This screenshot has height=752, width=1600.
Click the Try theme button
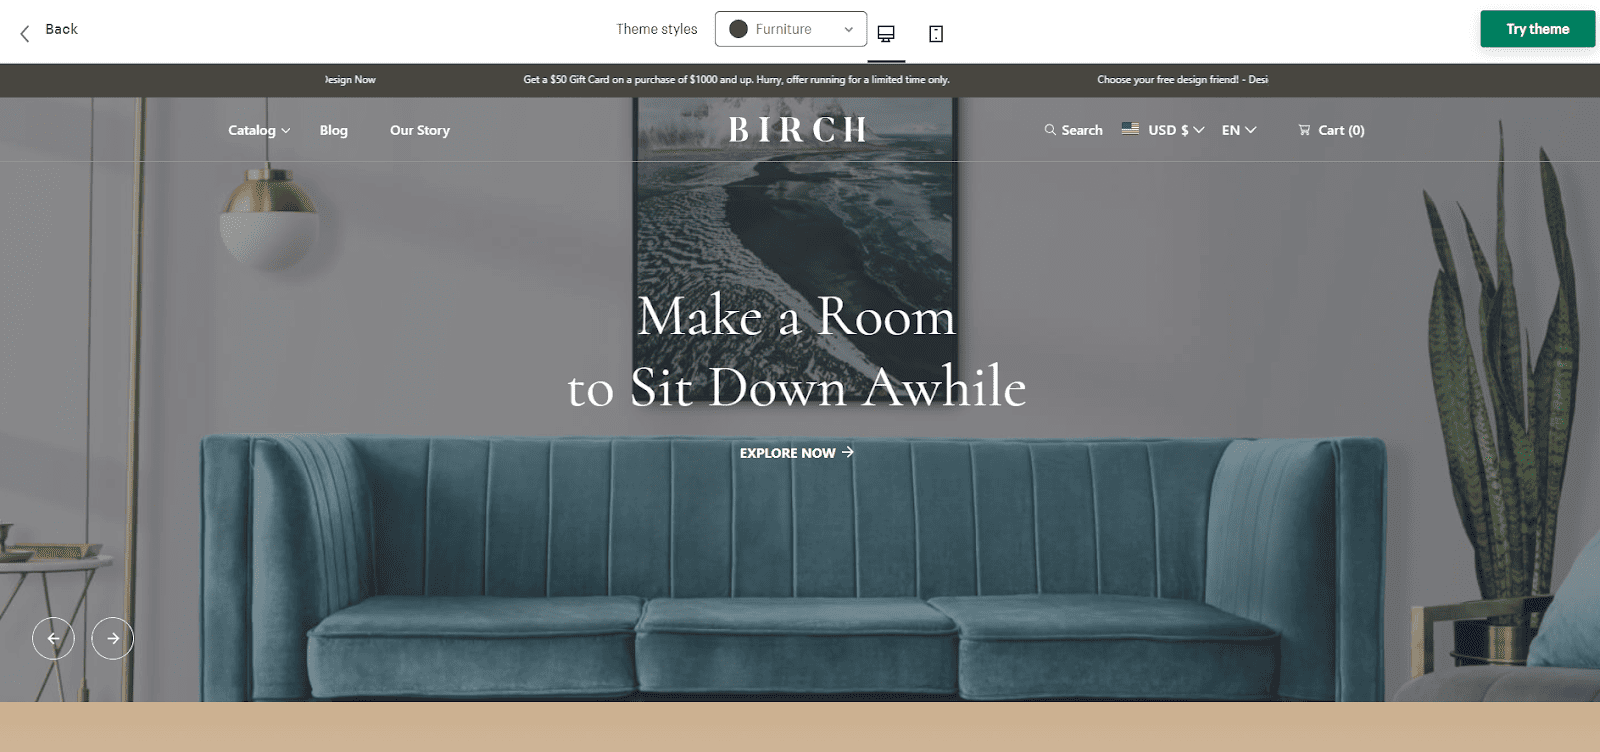point(1538,29)
